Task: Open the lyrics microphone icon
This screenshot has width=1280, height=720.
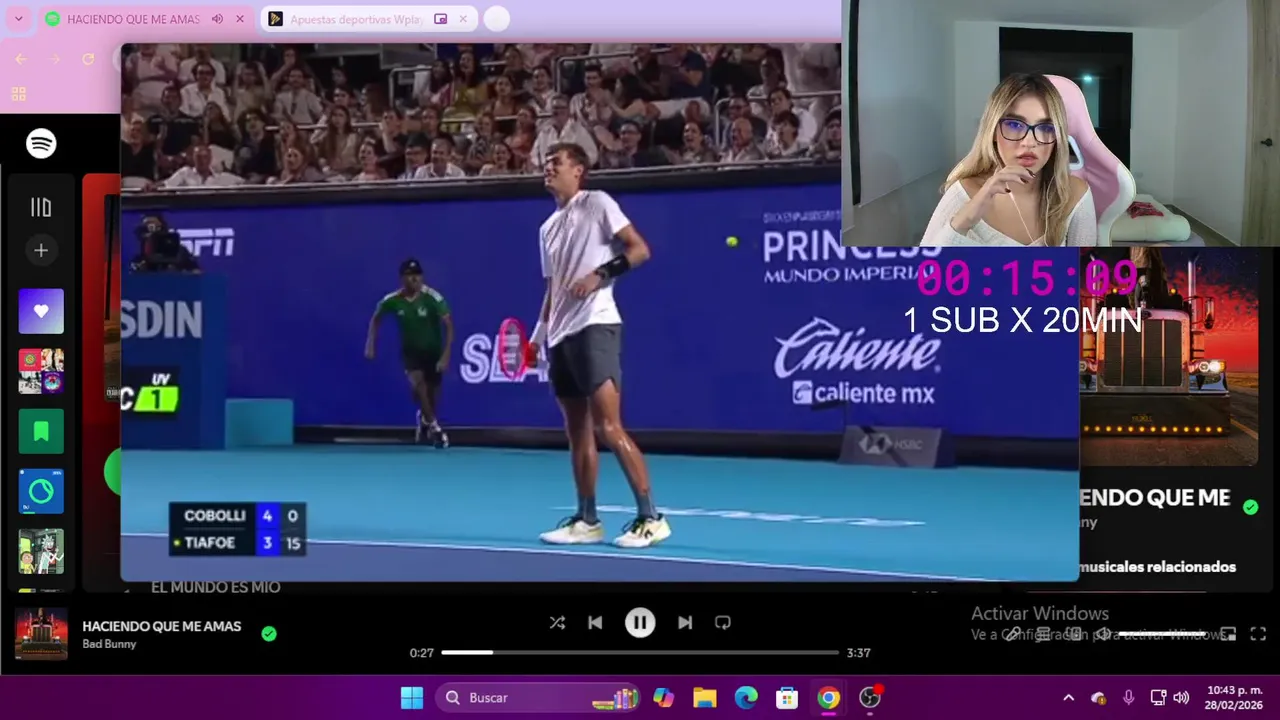Action: 1013,634
